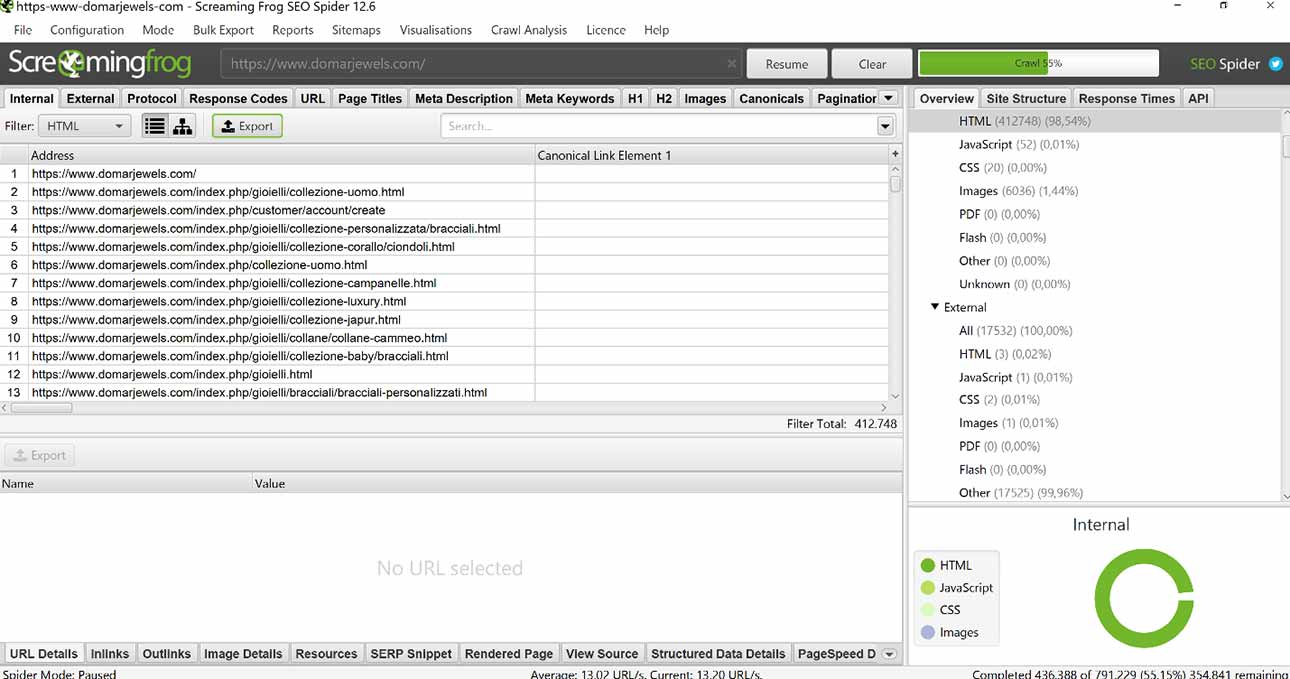The image size is (1290, 679).
Task: Open the Outlinks bottom tab
Action: (x=166, y=654)
